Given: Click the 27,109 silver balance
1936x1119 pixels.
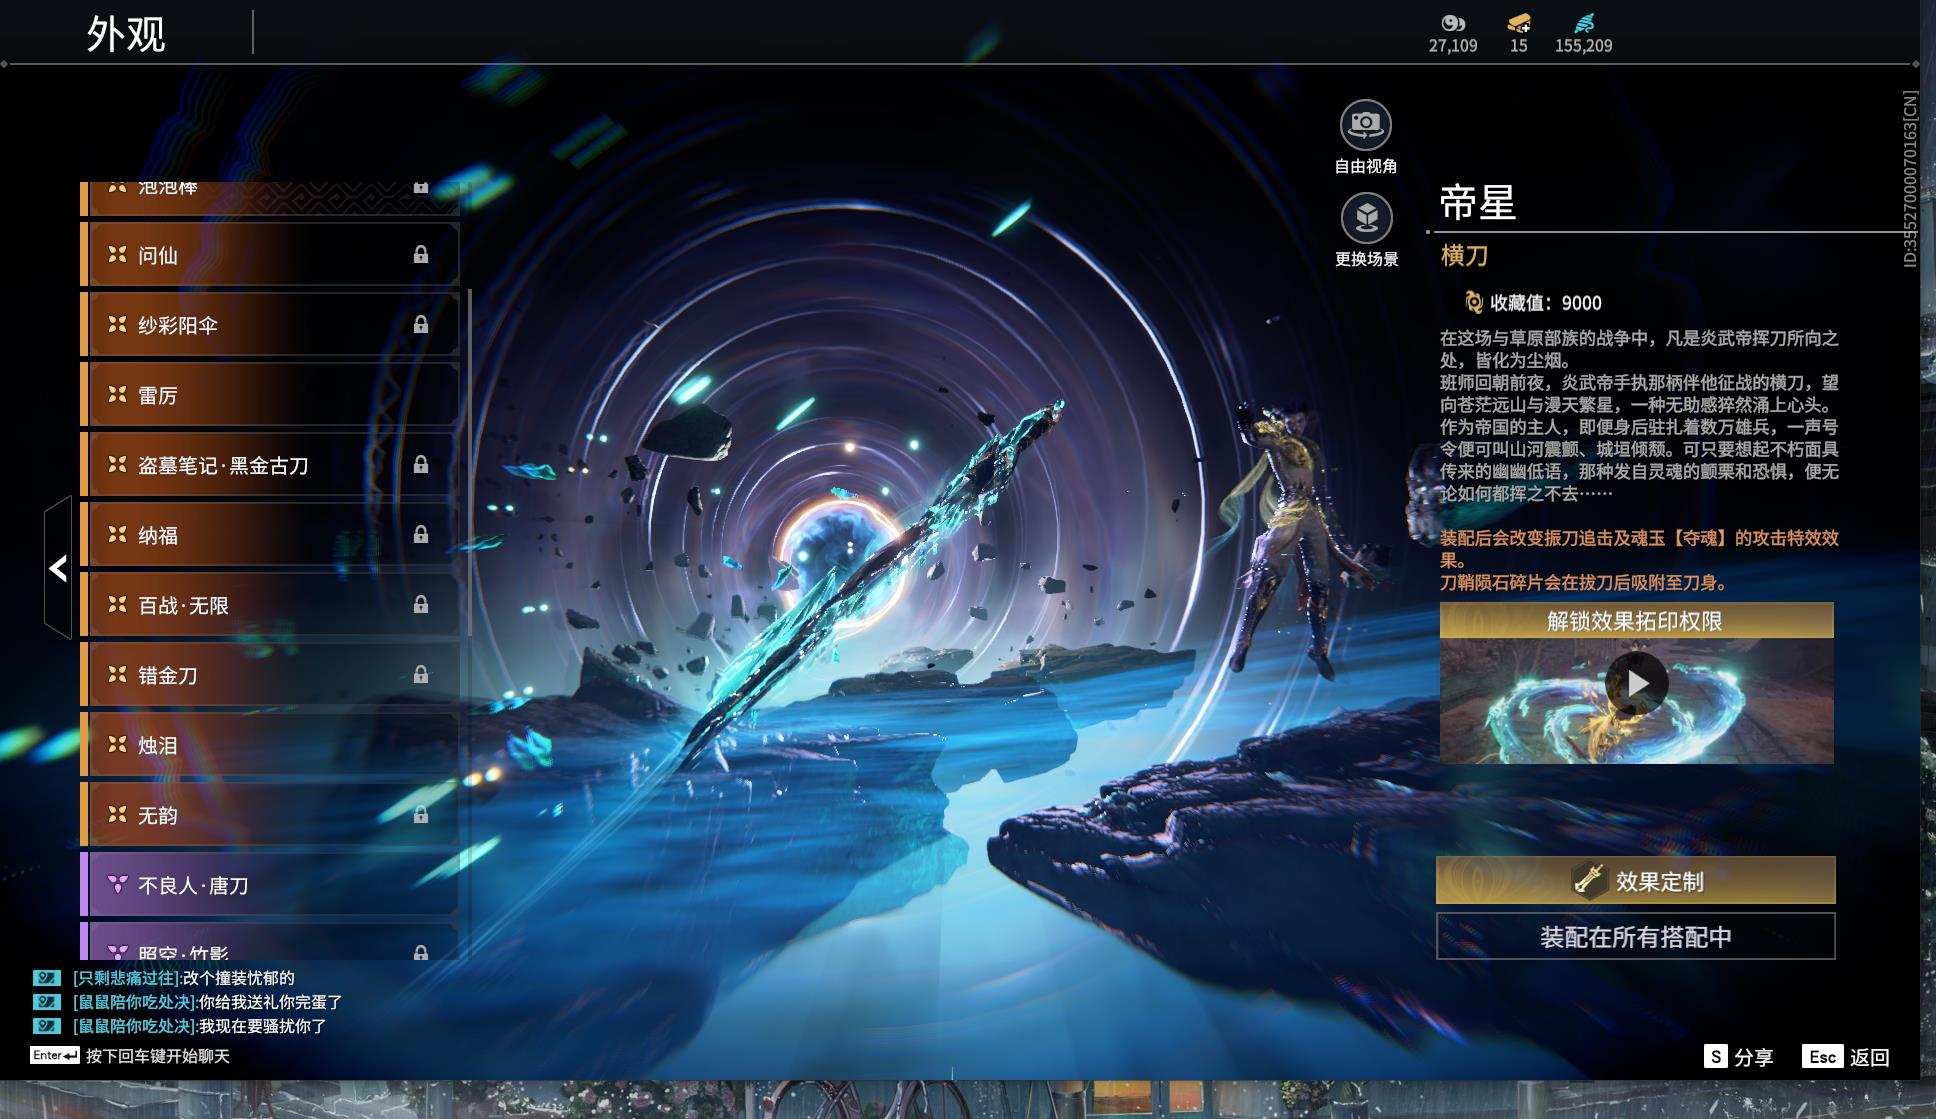Looking at the screenshot, I should (x=1452, y=46).
